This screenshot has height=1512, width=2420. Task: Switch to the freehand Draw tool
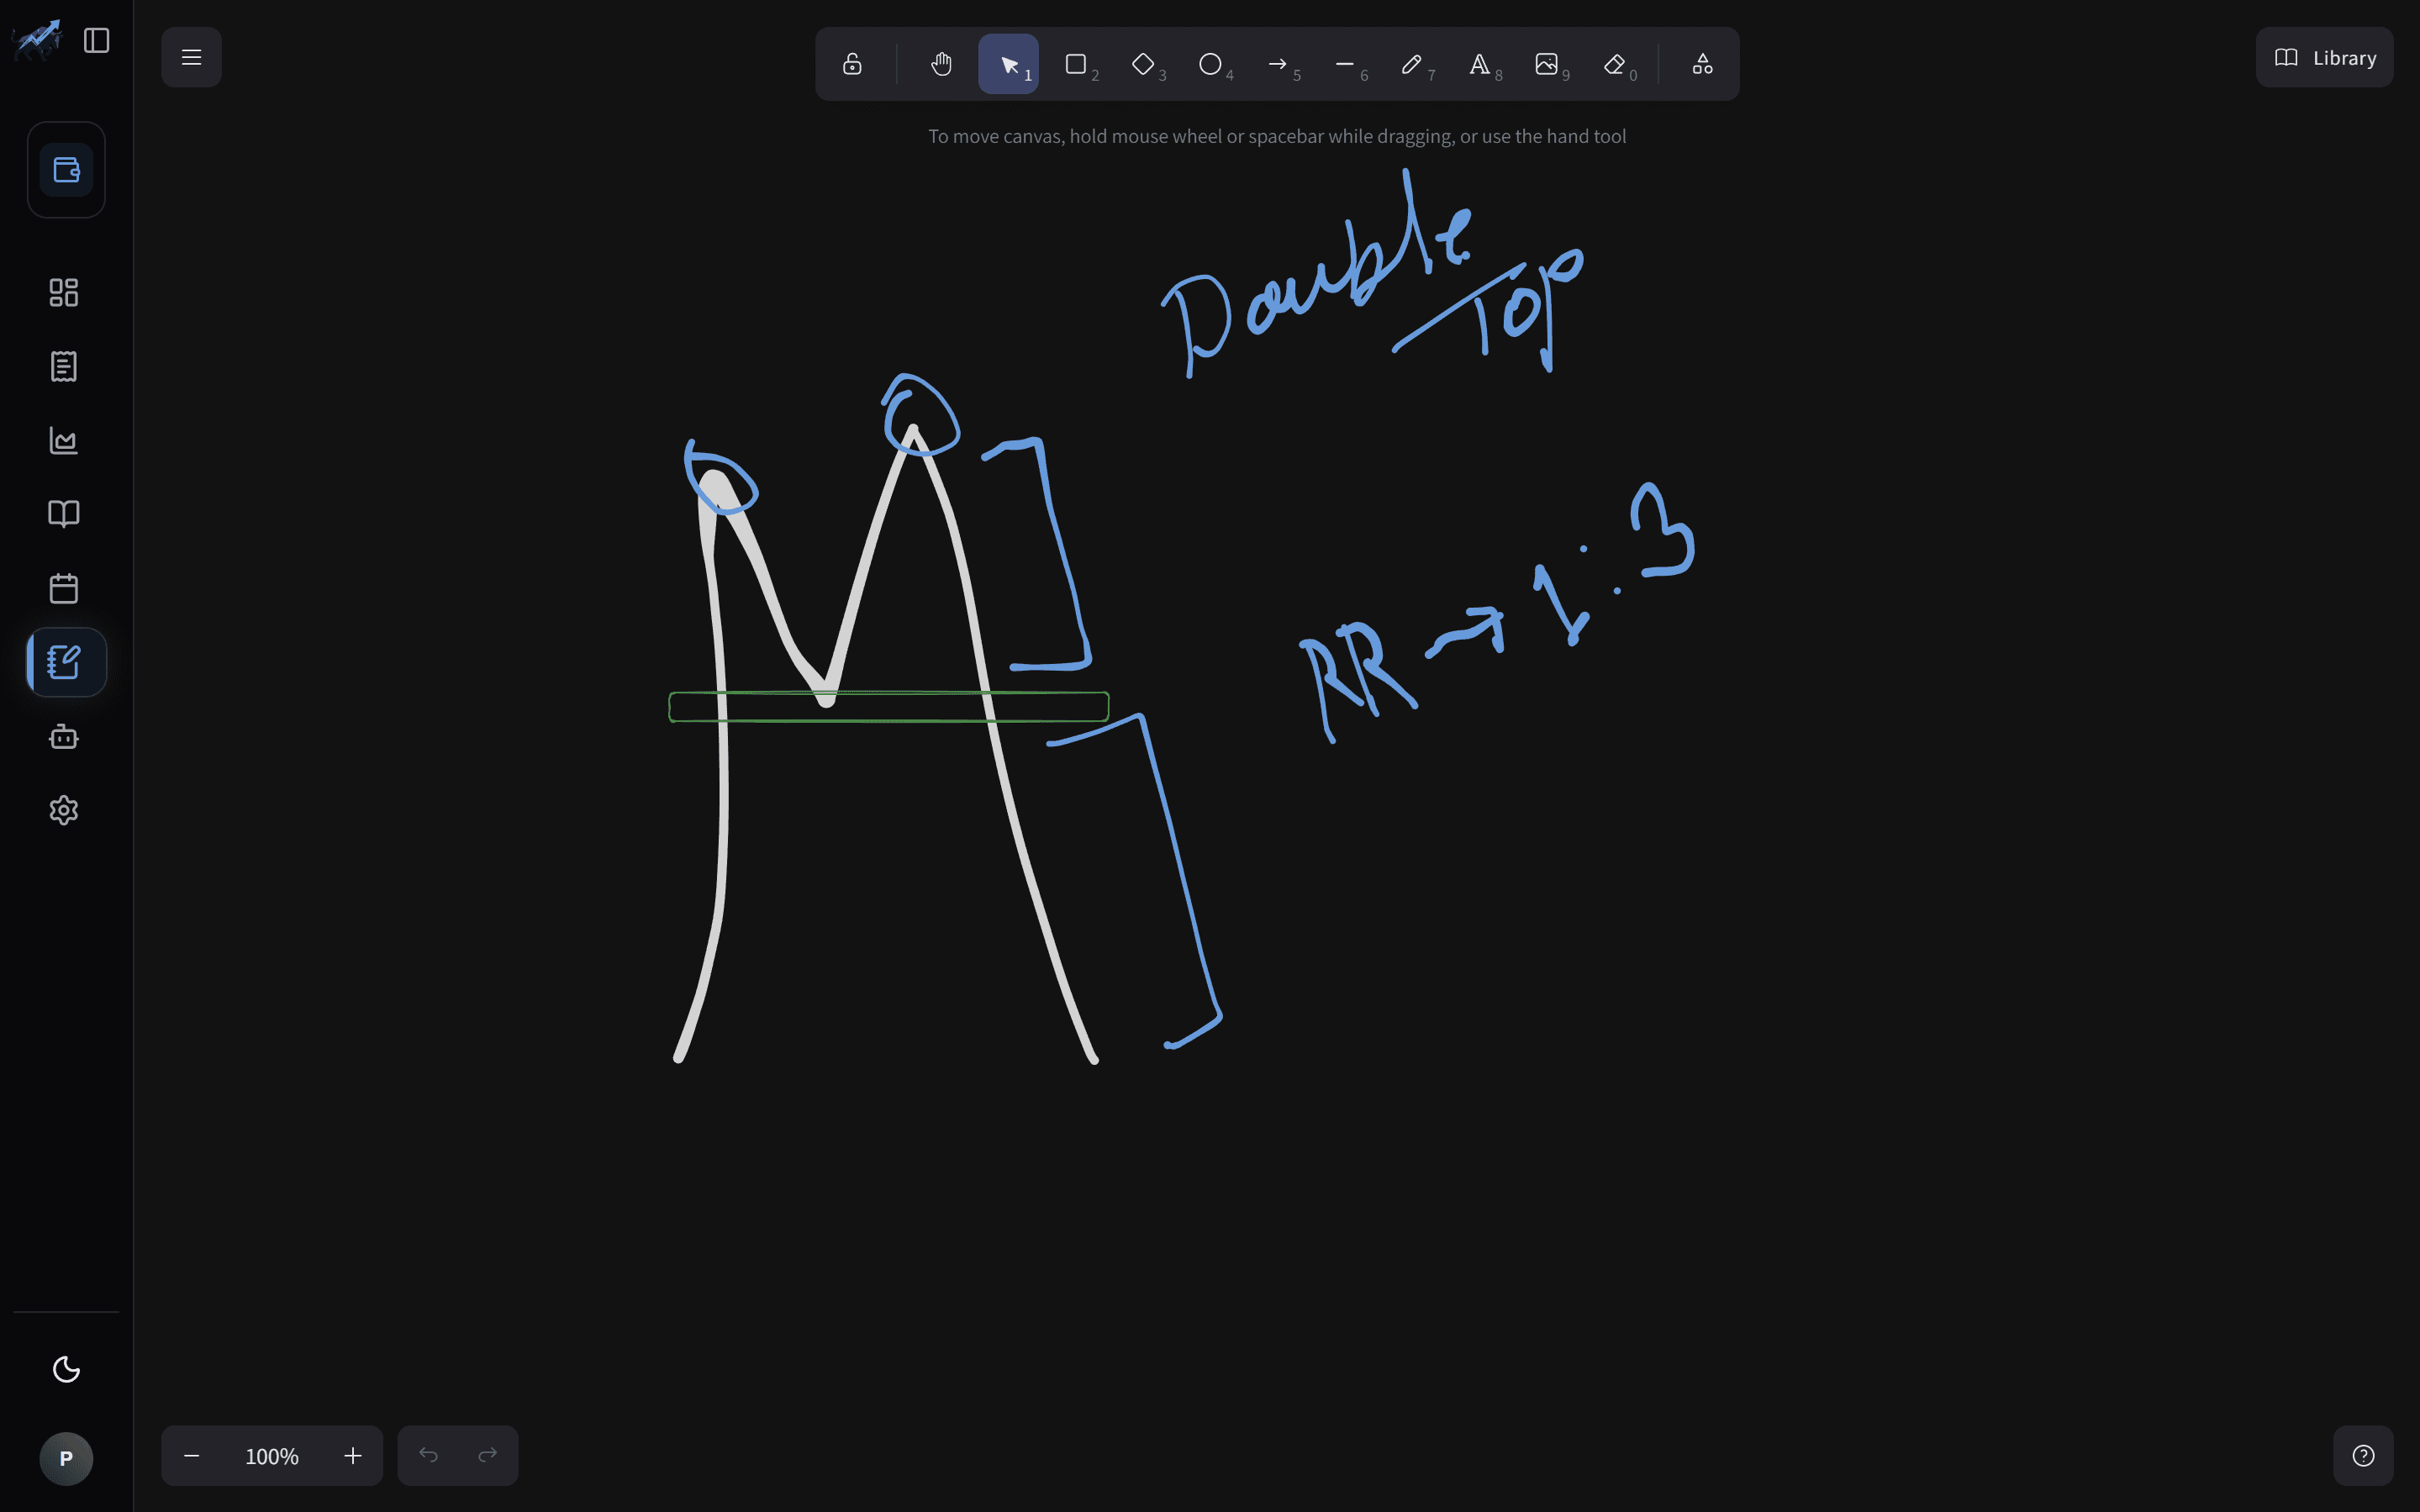coord(1413,63)
